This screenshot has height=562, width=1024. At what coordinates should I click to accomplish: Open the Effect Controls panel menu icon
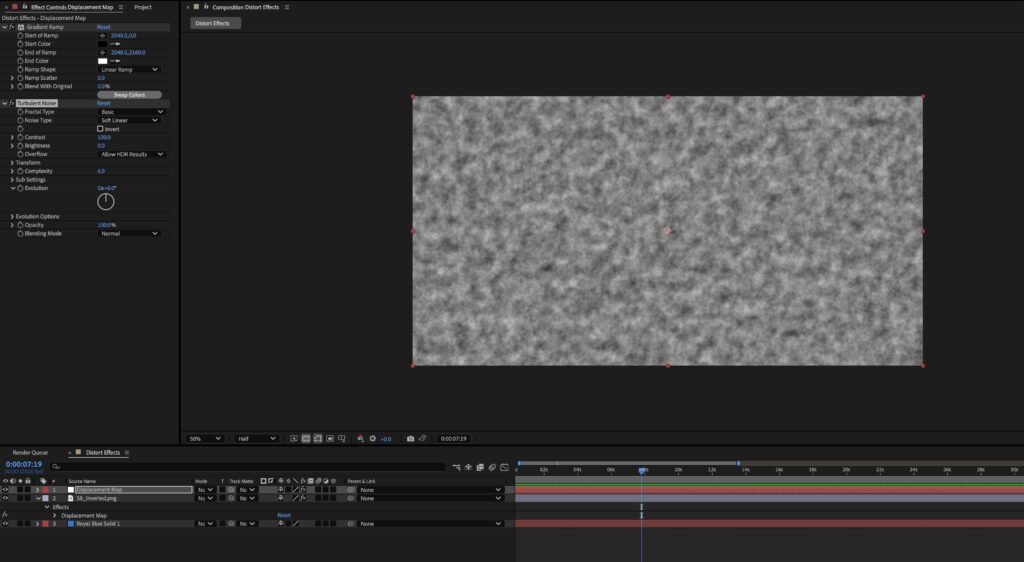click(x=121, y=7)
